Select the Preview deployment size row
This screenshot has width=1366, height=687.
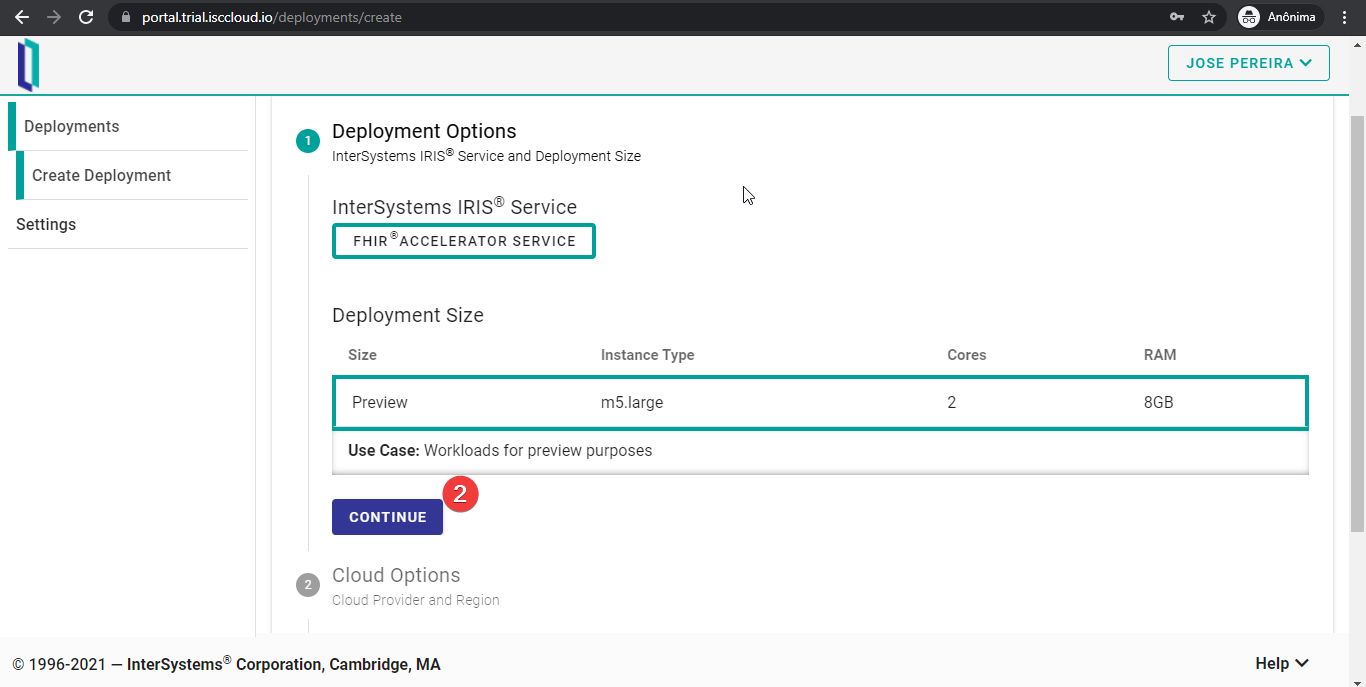(x=820, y=402)
